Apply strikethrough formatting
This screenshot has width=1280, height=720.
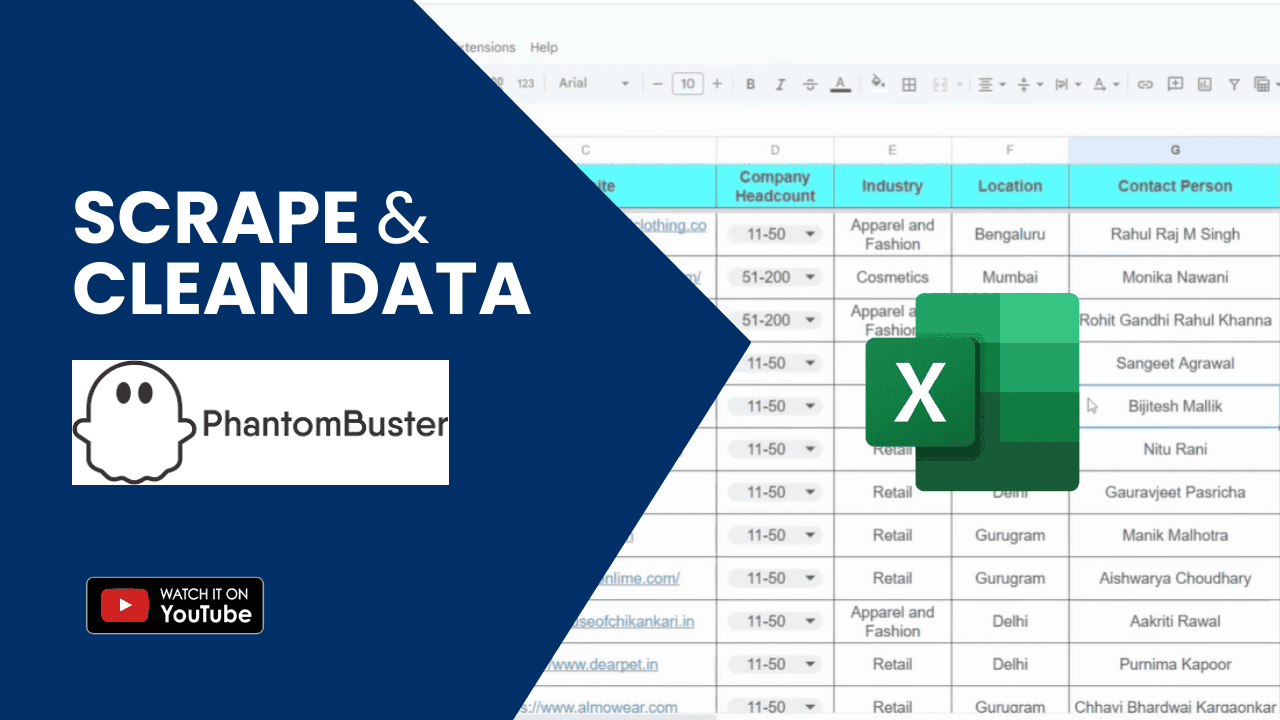pos(810,84)
